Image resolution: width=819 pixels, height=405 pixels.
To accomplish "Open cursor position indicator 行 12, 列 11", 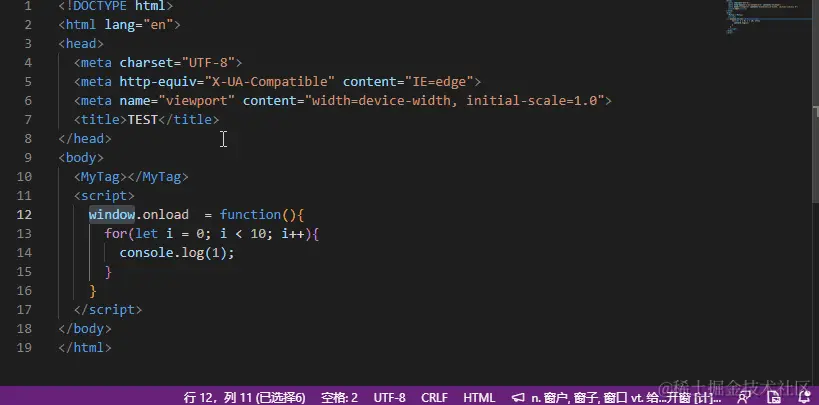I will click(244, 398).
